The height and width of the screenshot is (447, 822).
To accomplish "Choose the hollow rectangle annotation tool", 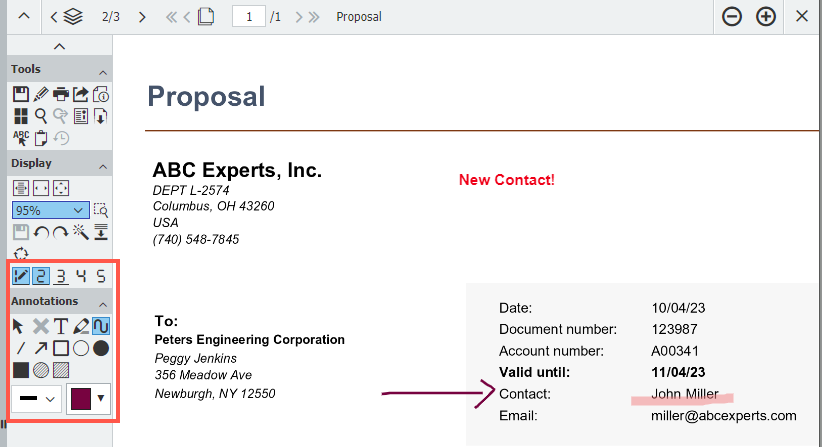I will pos(61,348).
